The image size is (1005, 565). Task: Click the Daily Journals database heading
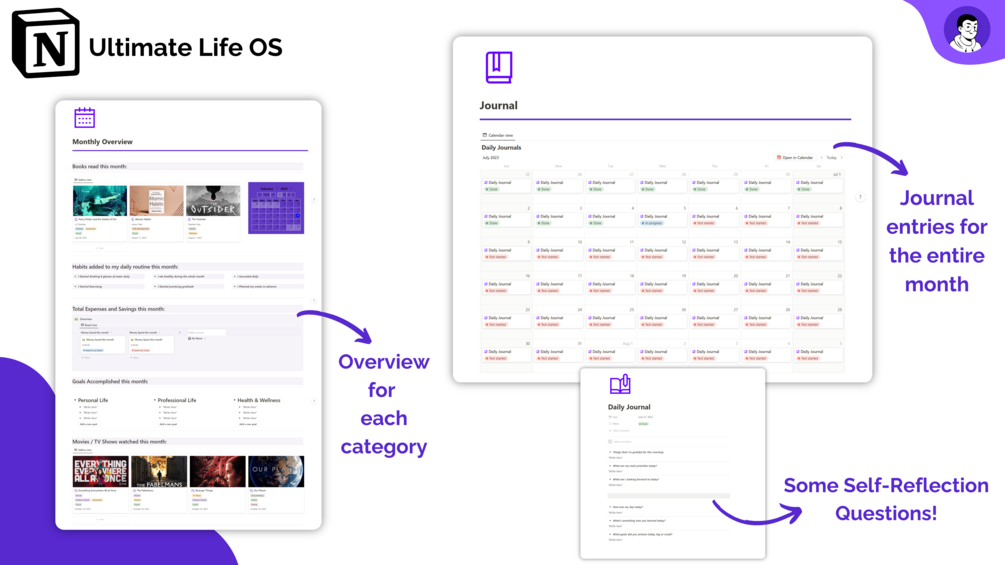point(501,147)
